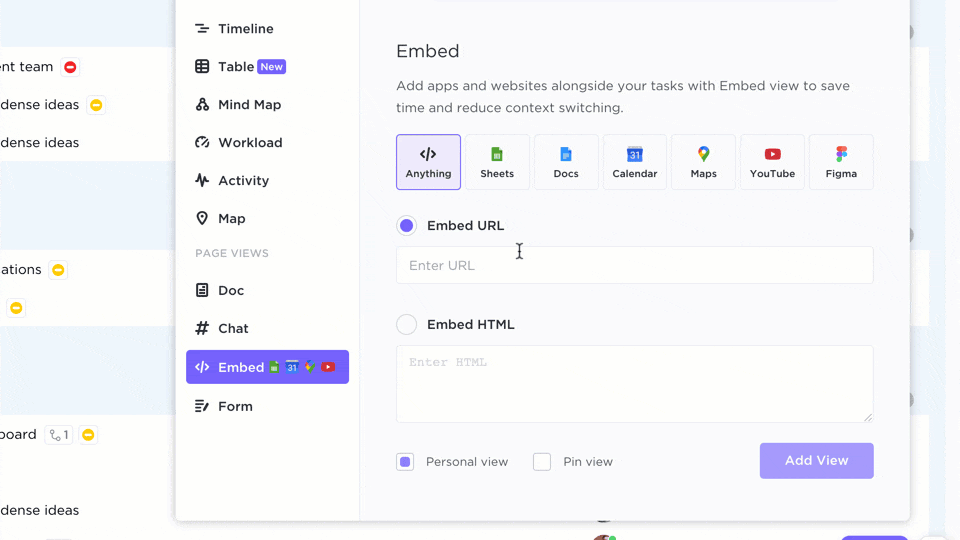Select the Sheets embed icon
This screenshot has width=960, height=540.
point(497,162)
